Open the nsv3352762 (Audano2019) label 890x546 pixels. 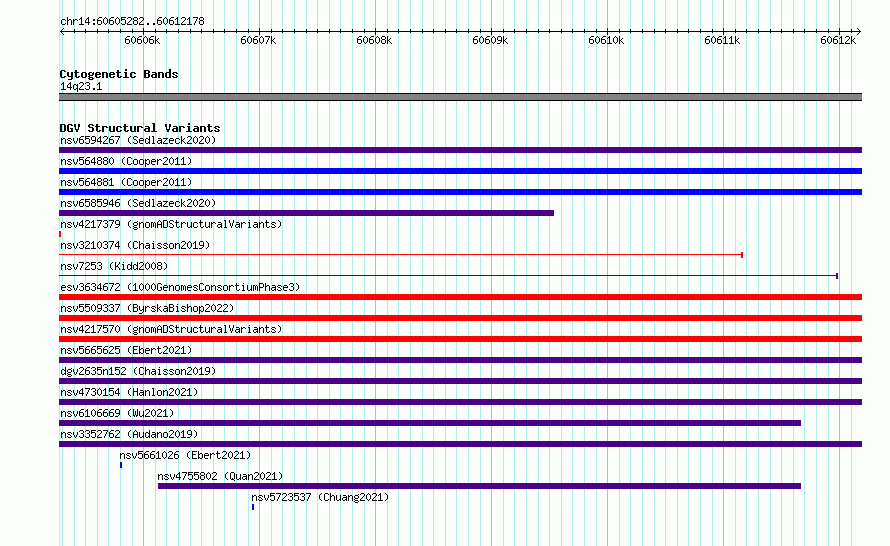pos(129,434)
